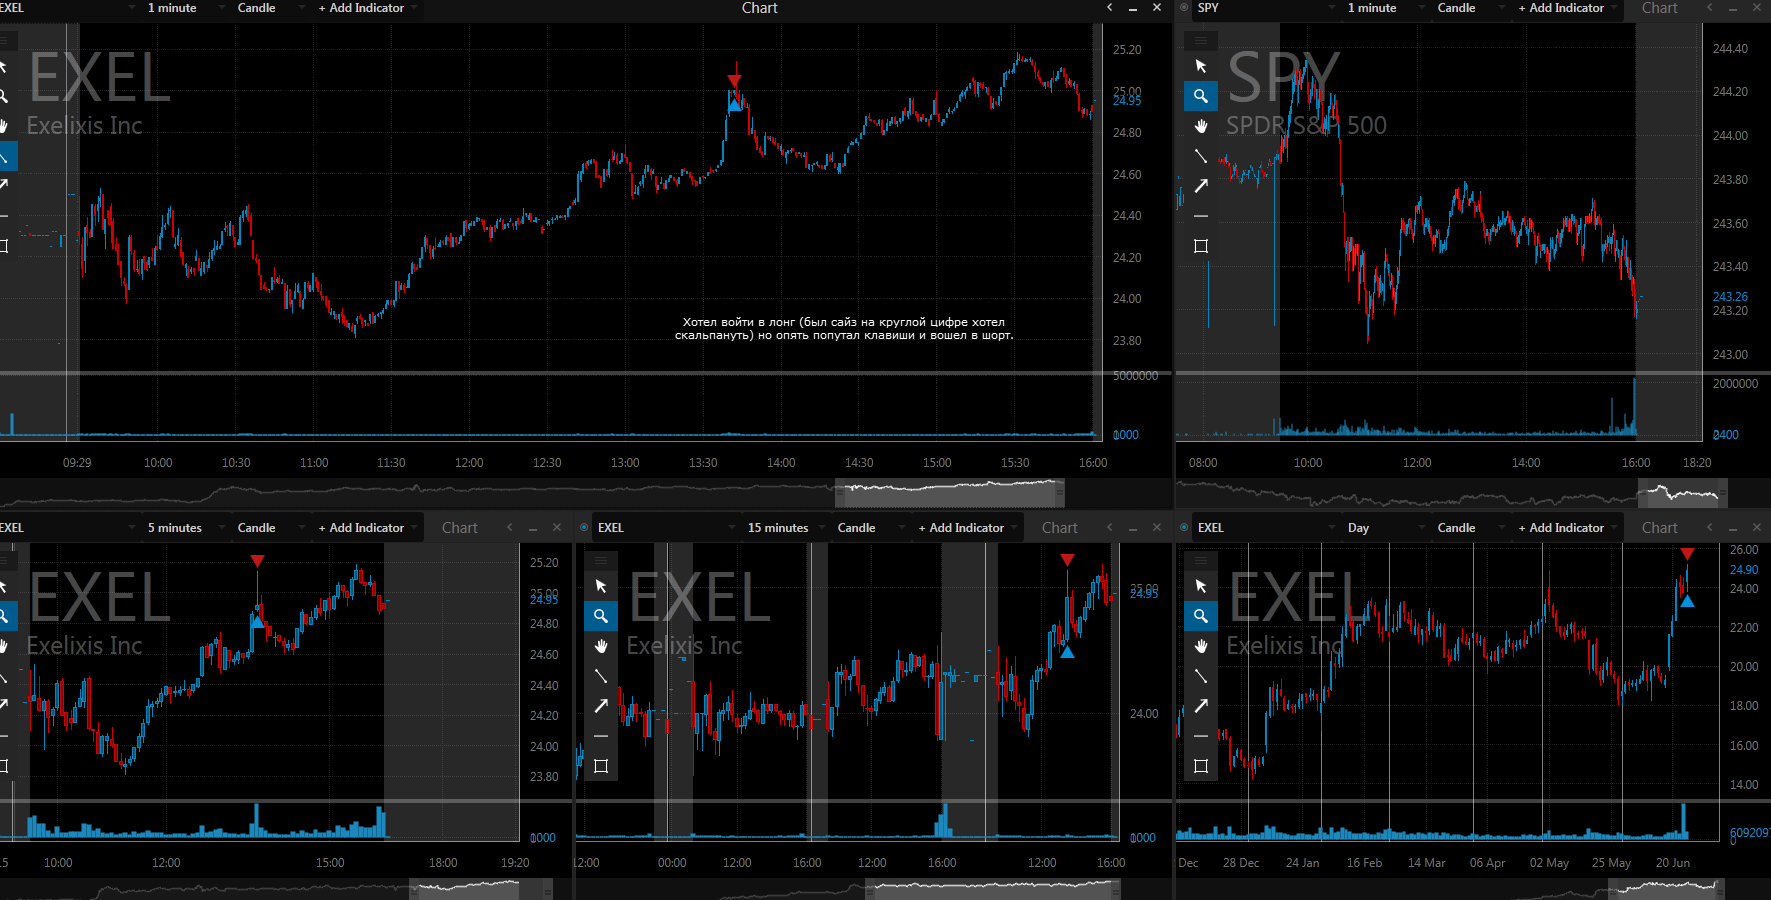Select the pointer tool in Day chart

pyautogui.click(x=1201, y=586)
